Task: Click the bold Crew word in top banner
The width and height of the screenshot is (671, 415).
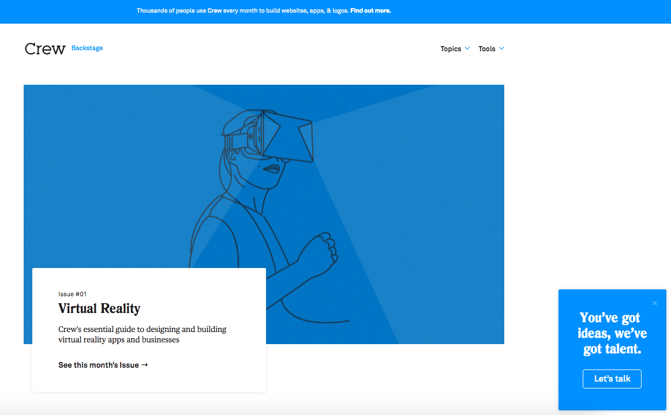Action: (214, 11)
